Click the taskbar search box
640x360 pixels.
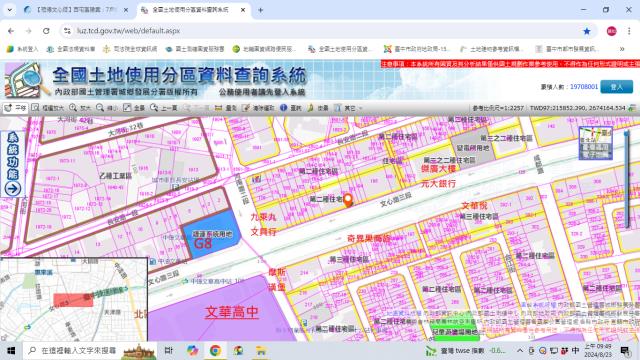tap(91, 351)
